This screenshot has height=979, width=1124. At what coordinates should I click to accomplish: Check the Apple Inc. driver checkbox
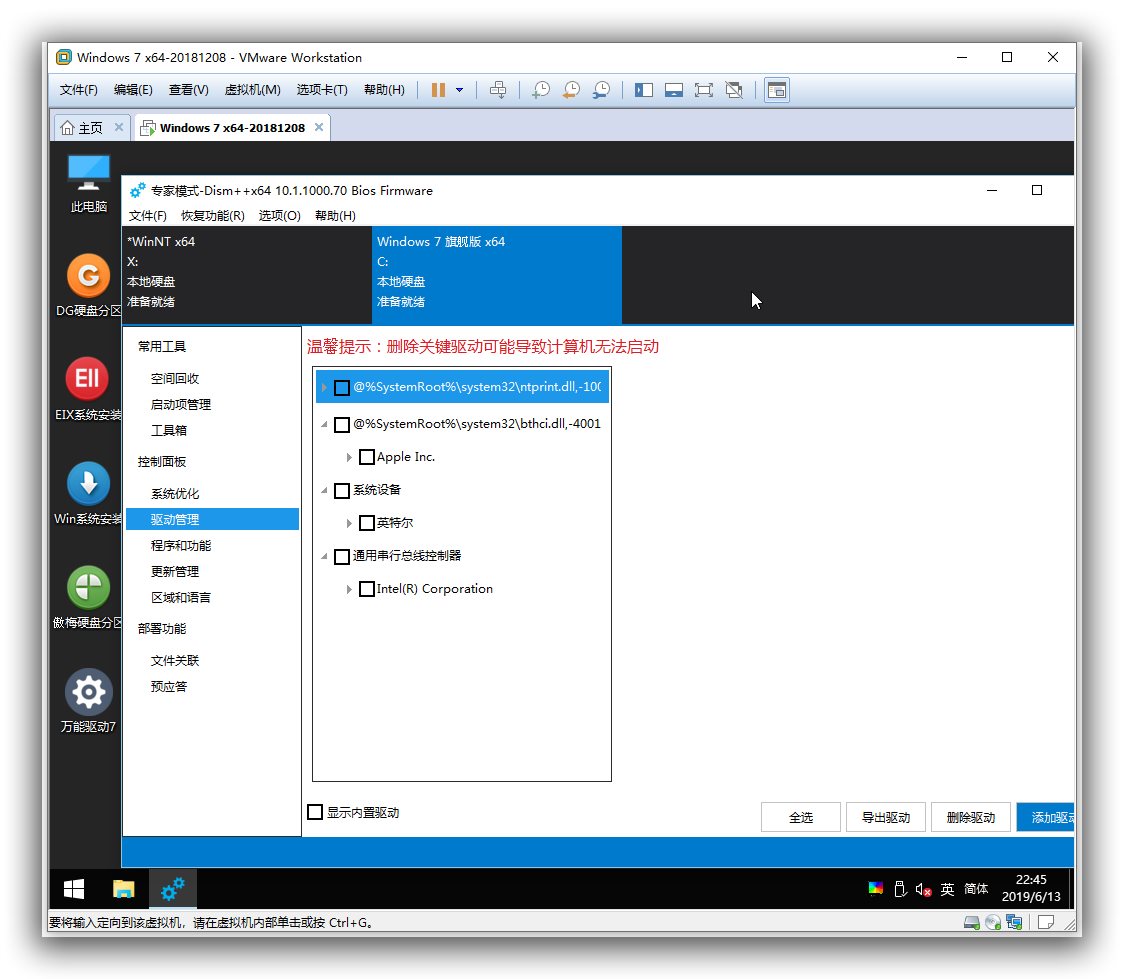click(367, 457)
